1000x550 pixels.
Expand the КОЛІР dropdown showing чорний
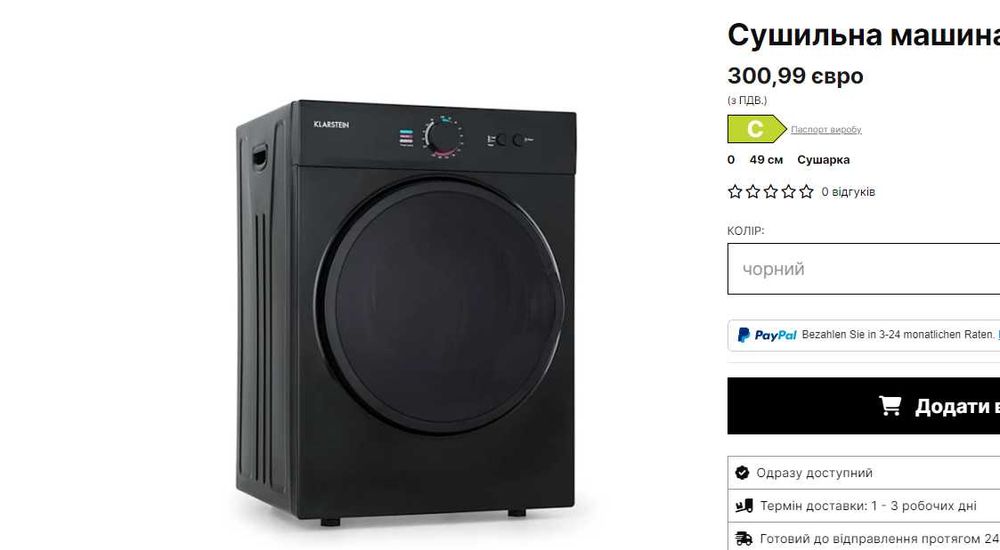coord(864,269)
